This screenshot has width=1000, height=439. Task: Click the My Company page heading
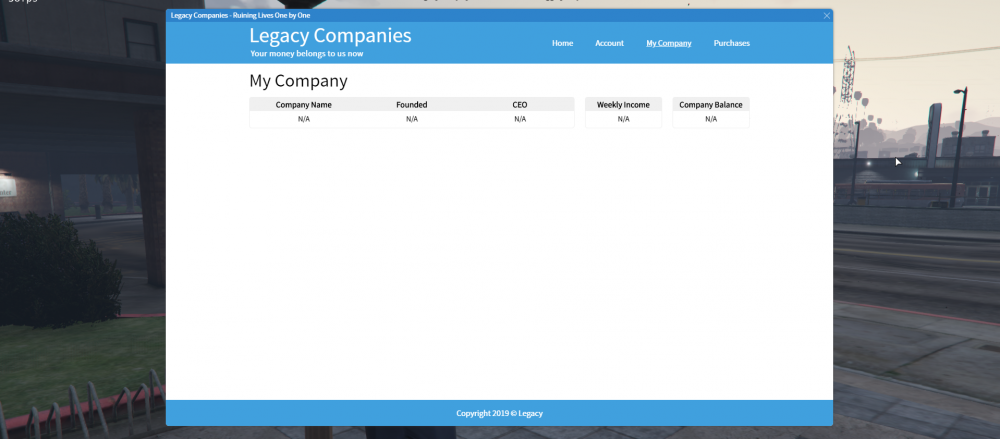(298, 81)
